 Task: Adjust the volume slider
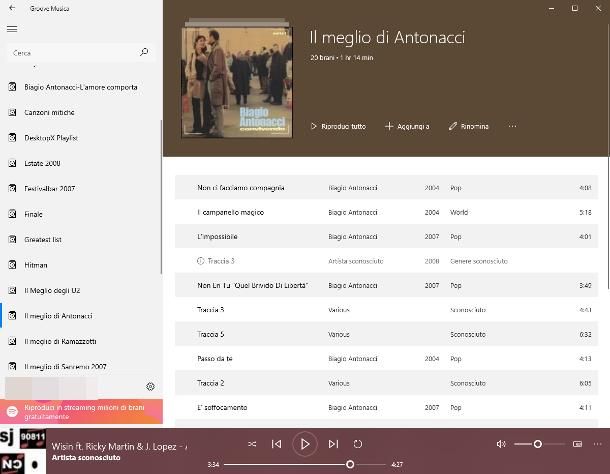coord(539,444)
